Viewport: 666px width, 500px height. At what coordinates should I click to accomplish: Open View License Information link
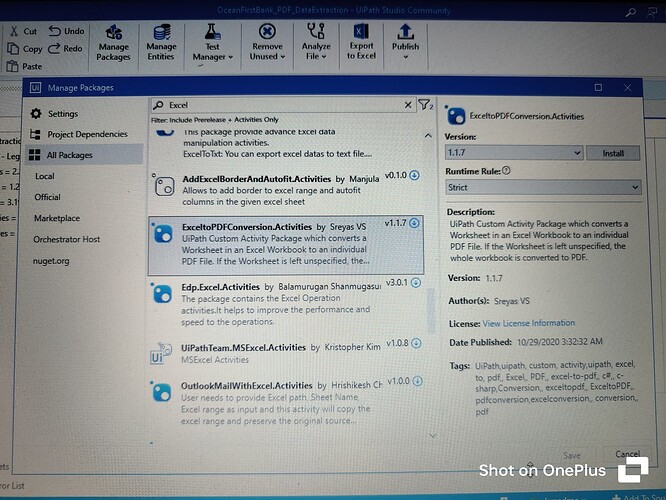(528, 323)
